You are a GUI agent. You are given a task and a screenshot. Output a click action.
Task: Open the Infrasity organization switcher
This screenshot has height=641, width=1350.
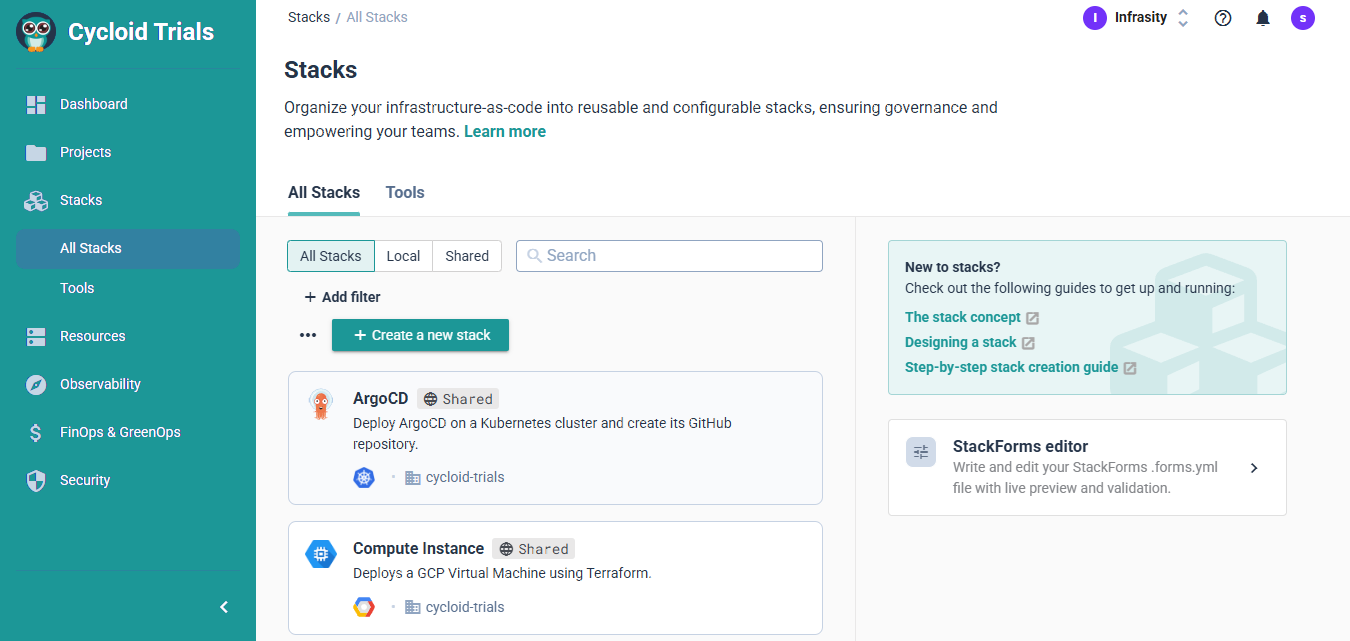(1136, 17)
